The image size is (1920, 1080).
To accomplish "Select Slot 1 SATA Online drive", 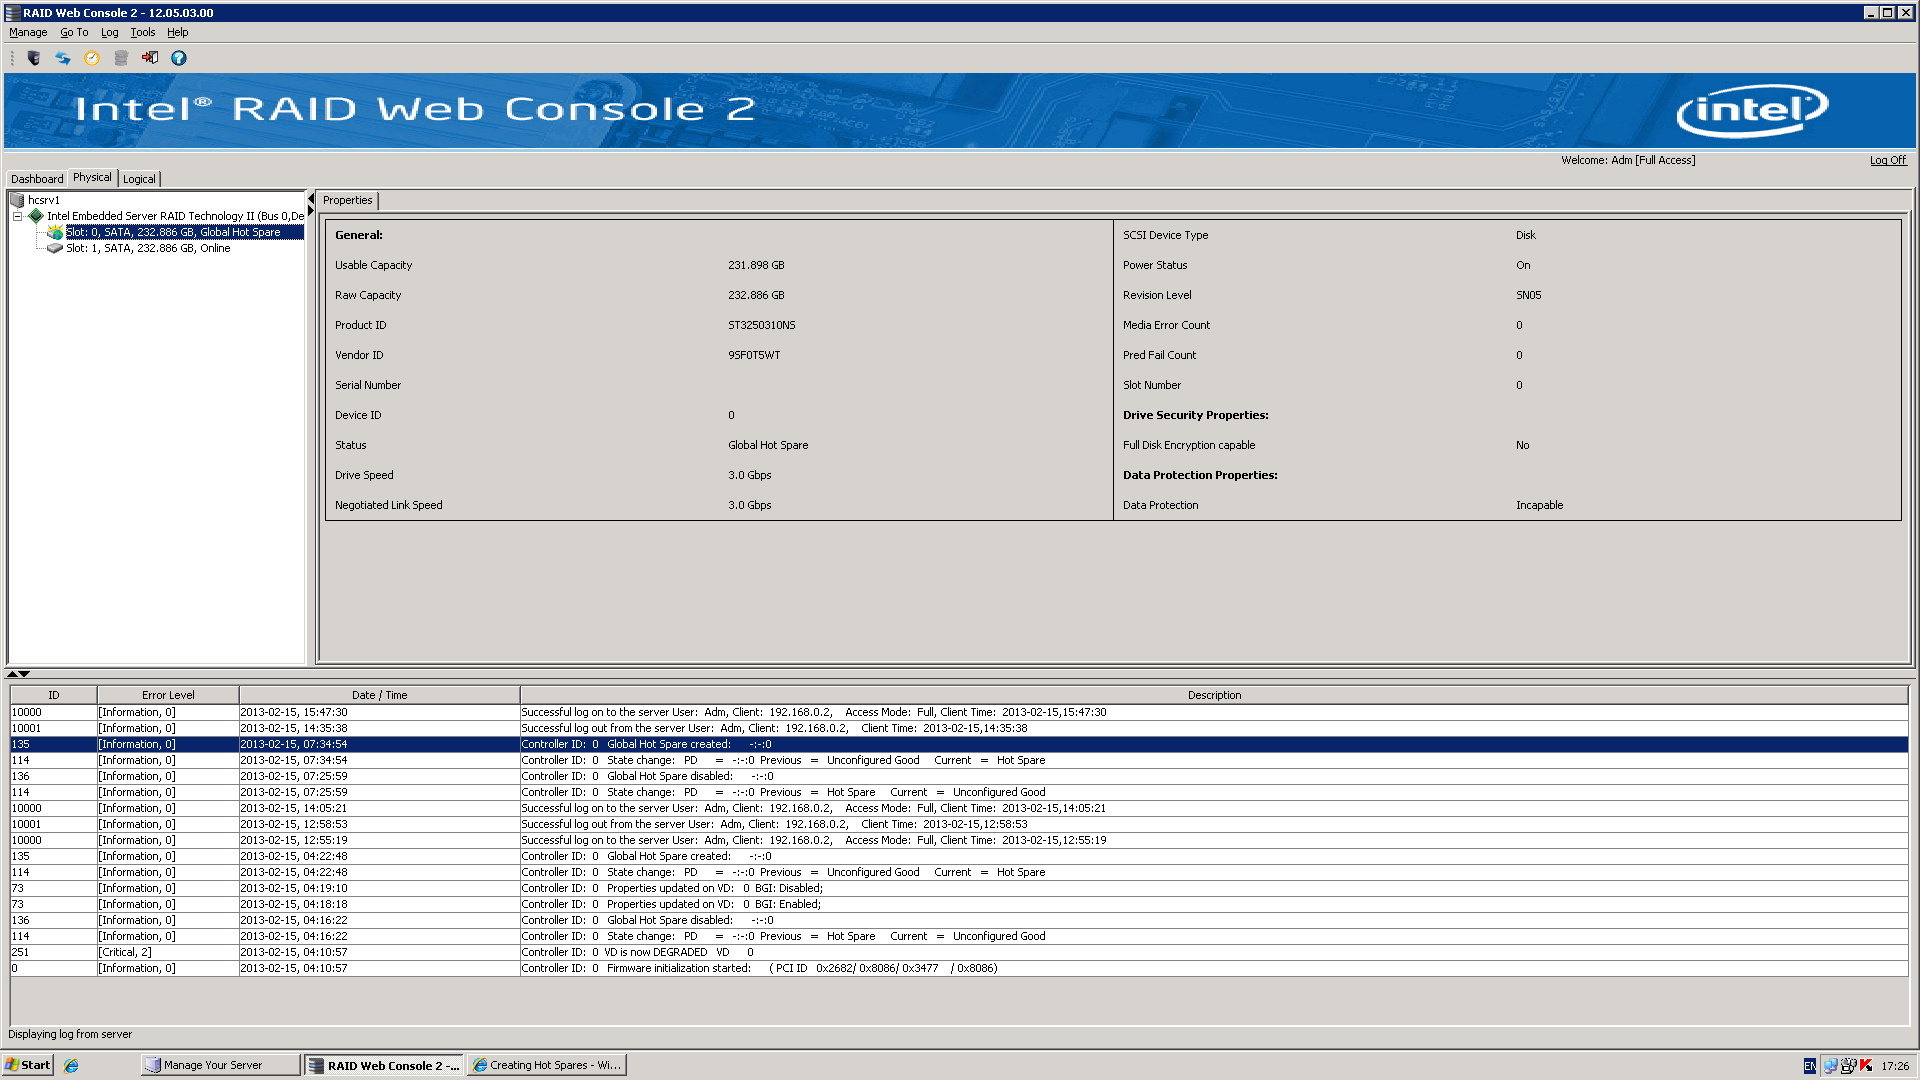I will click(148, 248).
